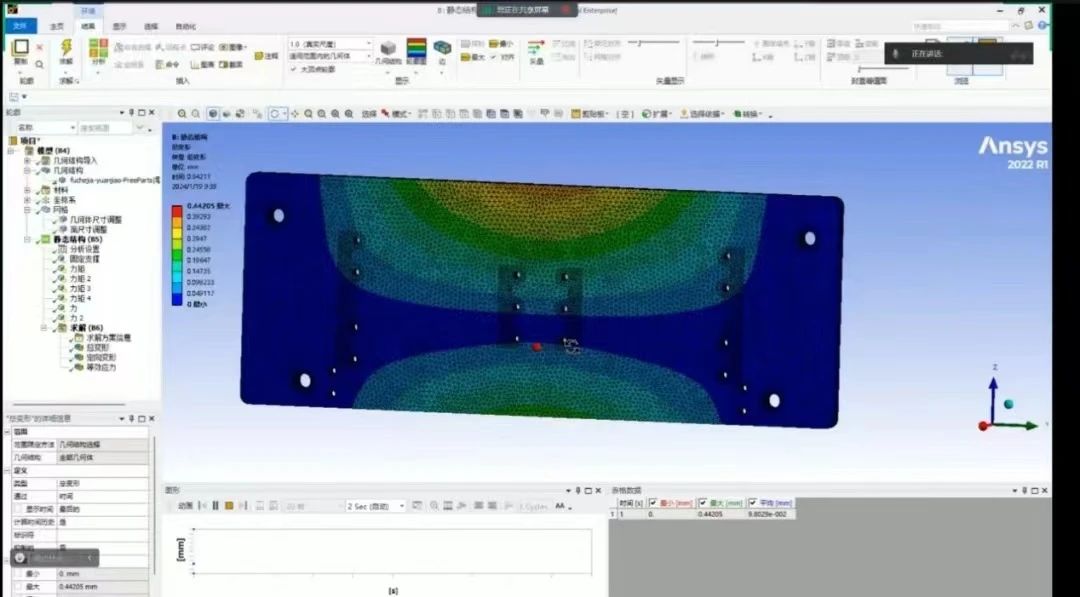Click the Vector display arrows icon
1080x597 pixels.
(536, 48)
